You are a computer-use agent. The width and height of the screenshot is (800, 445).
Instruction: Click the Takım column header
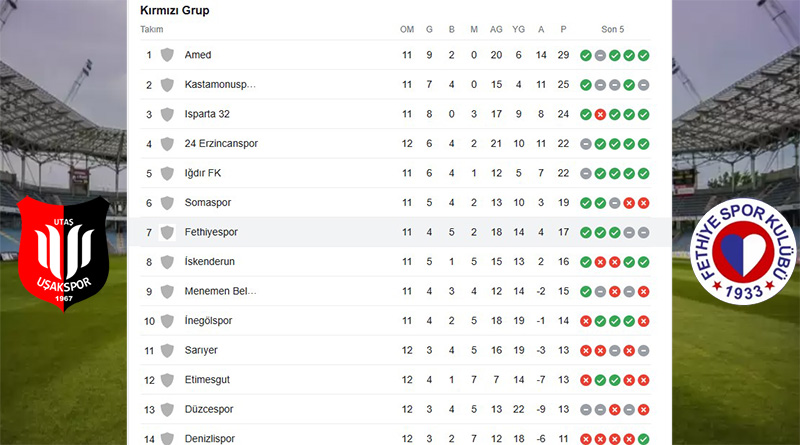(152, 29)
